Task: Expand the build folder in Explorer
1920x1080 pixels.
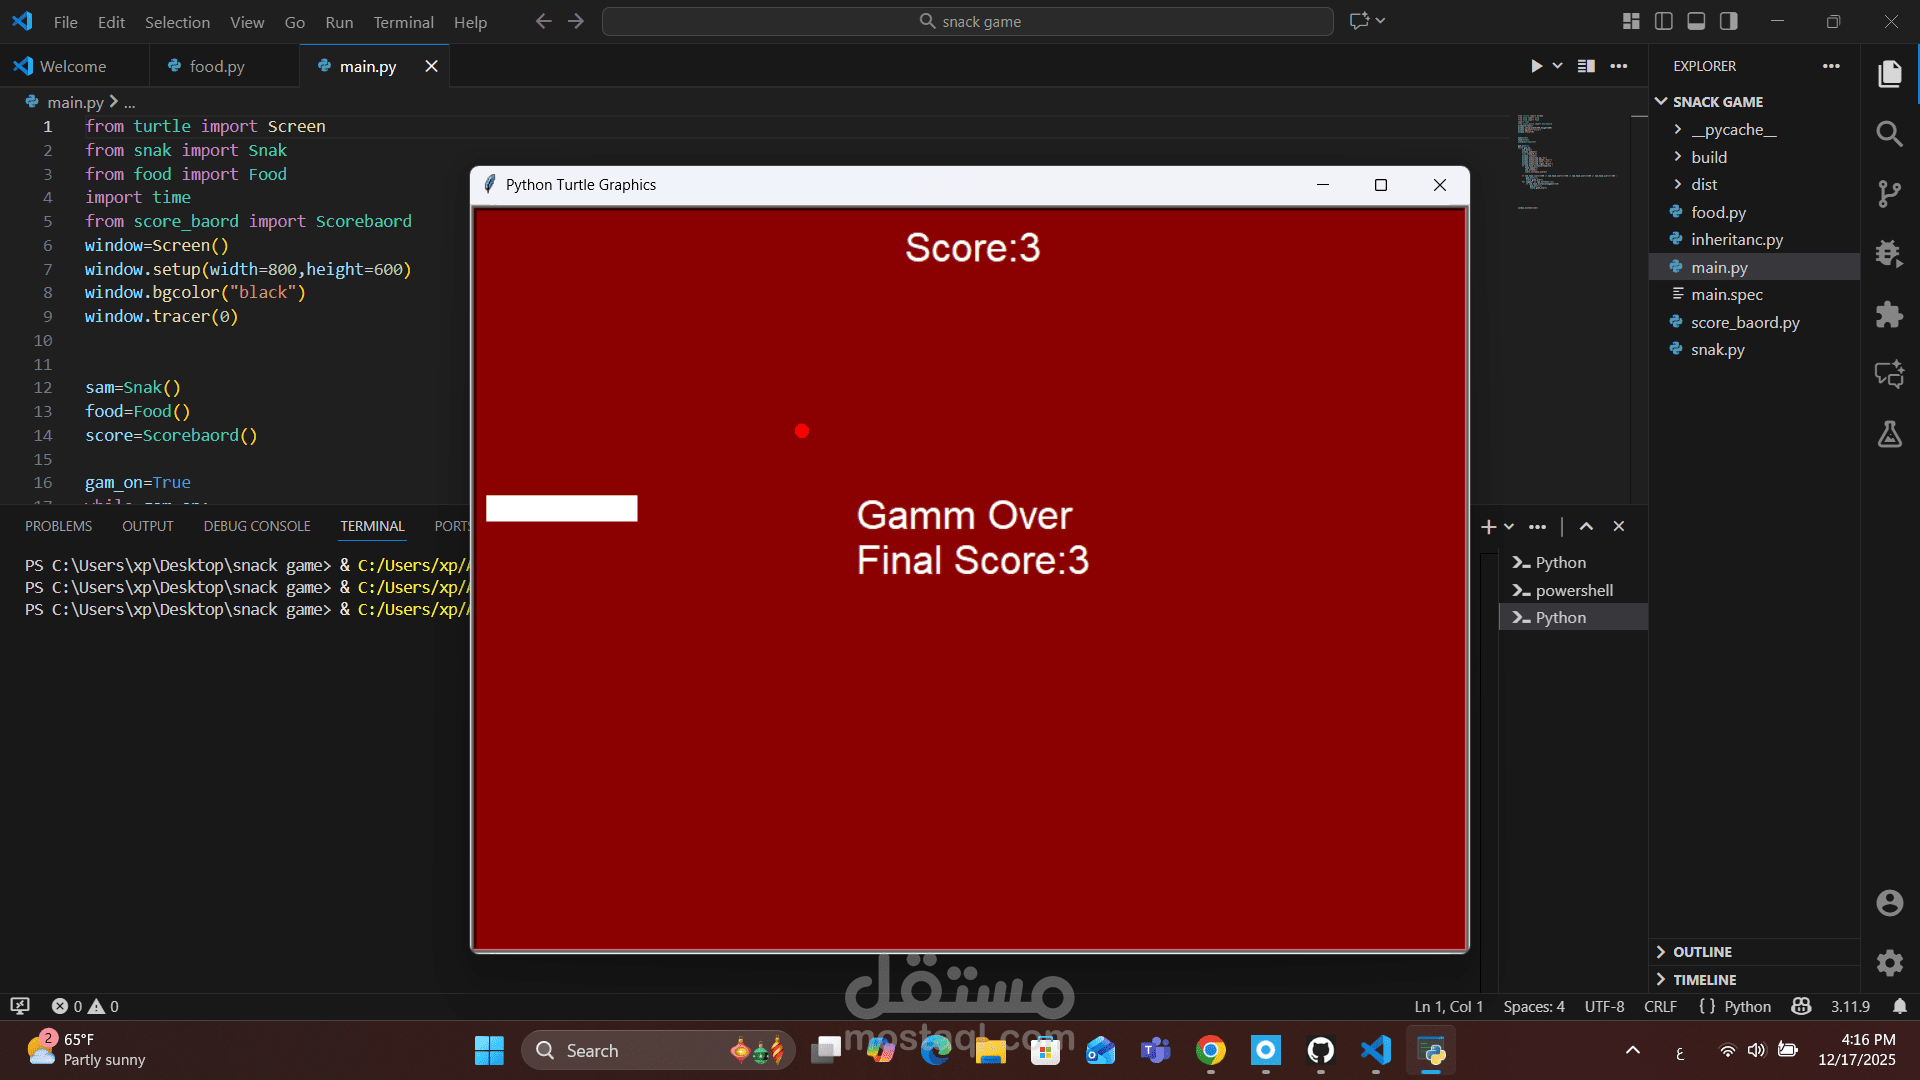Action: (1708, 157)
